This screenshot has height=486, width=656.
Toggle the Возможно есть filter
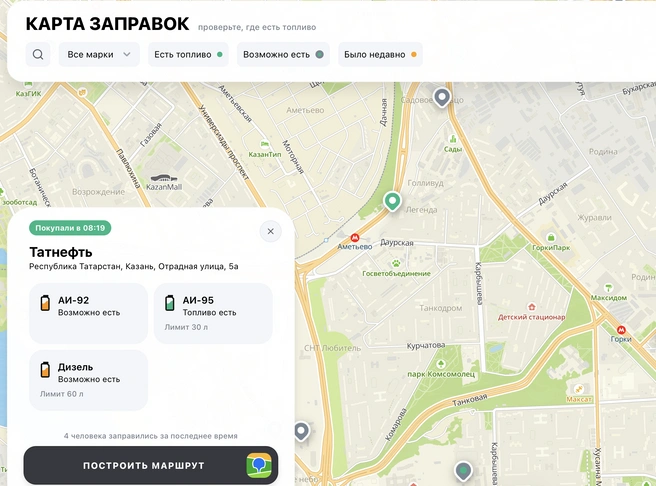pyautogui.click(x=283, y=54)
